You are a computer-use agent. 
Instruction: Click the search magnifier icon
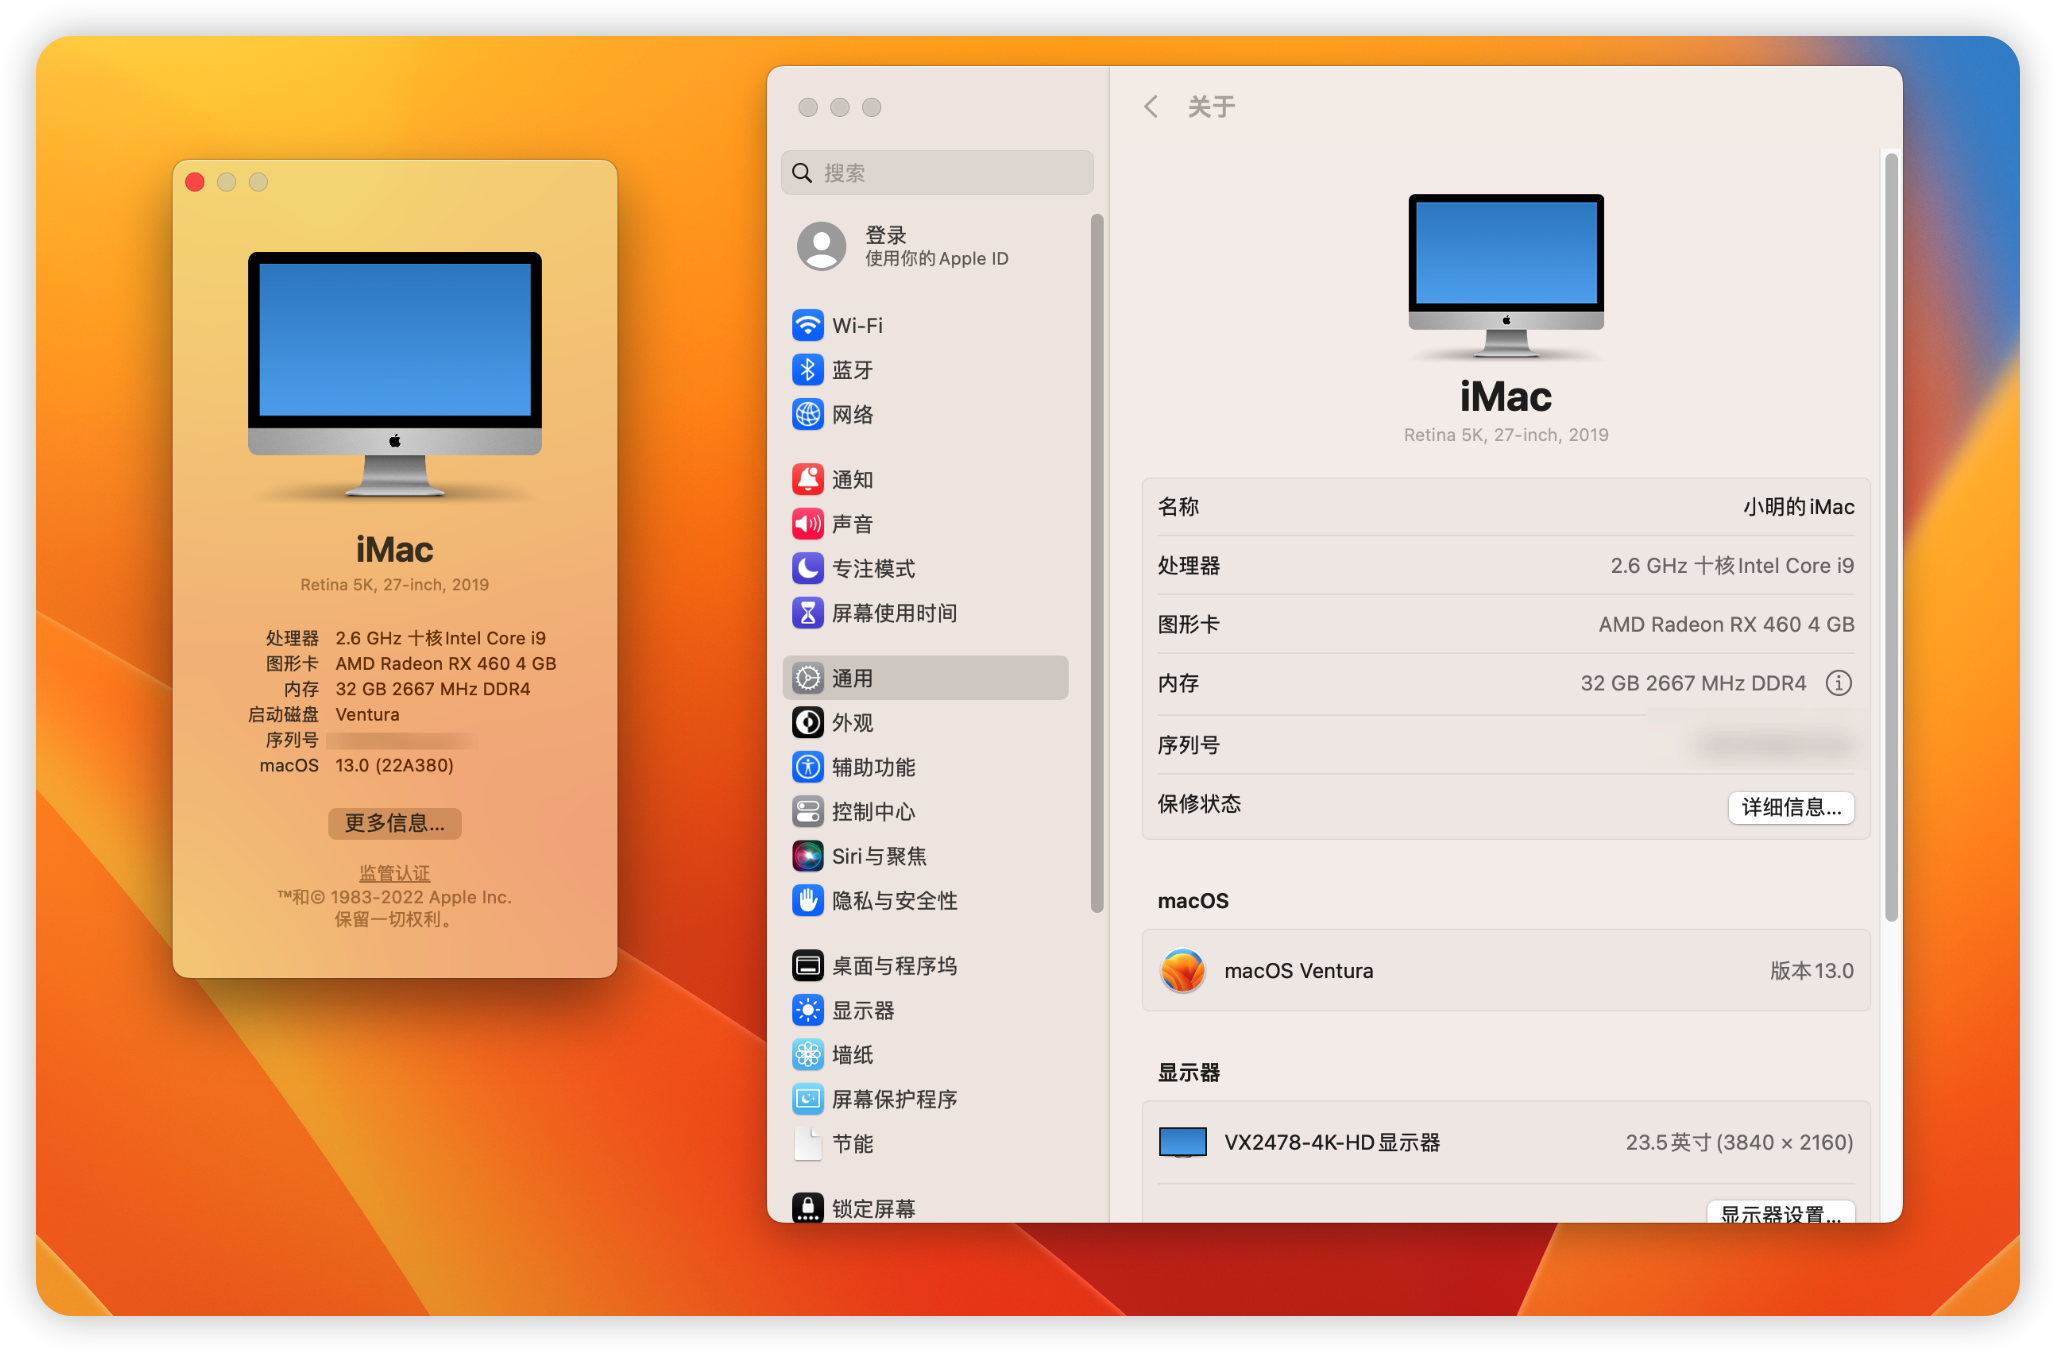[x=802, y=173]
